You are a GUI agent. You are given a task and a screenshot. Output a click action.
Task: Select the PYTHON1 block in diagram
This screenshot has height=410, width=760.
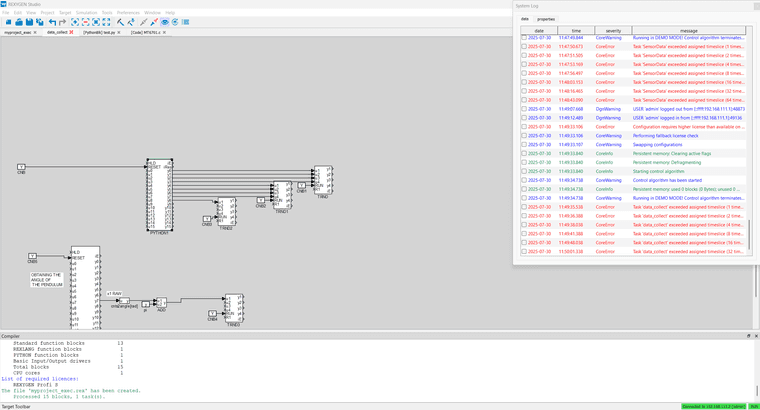coord(159,195)
